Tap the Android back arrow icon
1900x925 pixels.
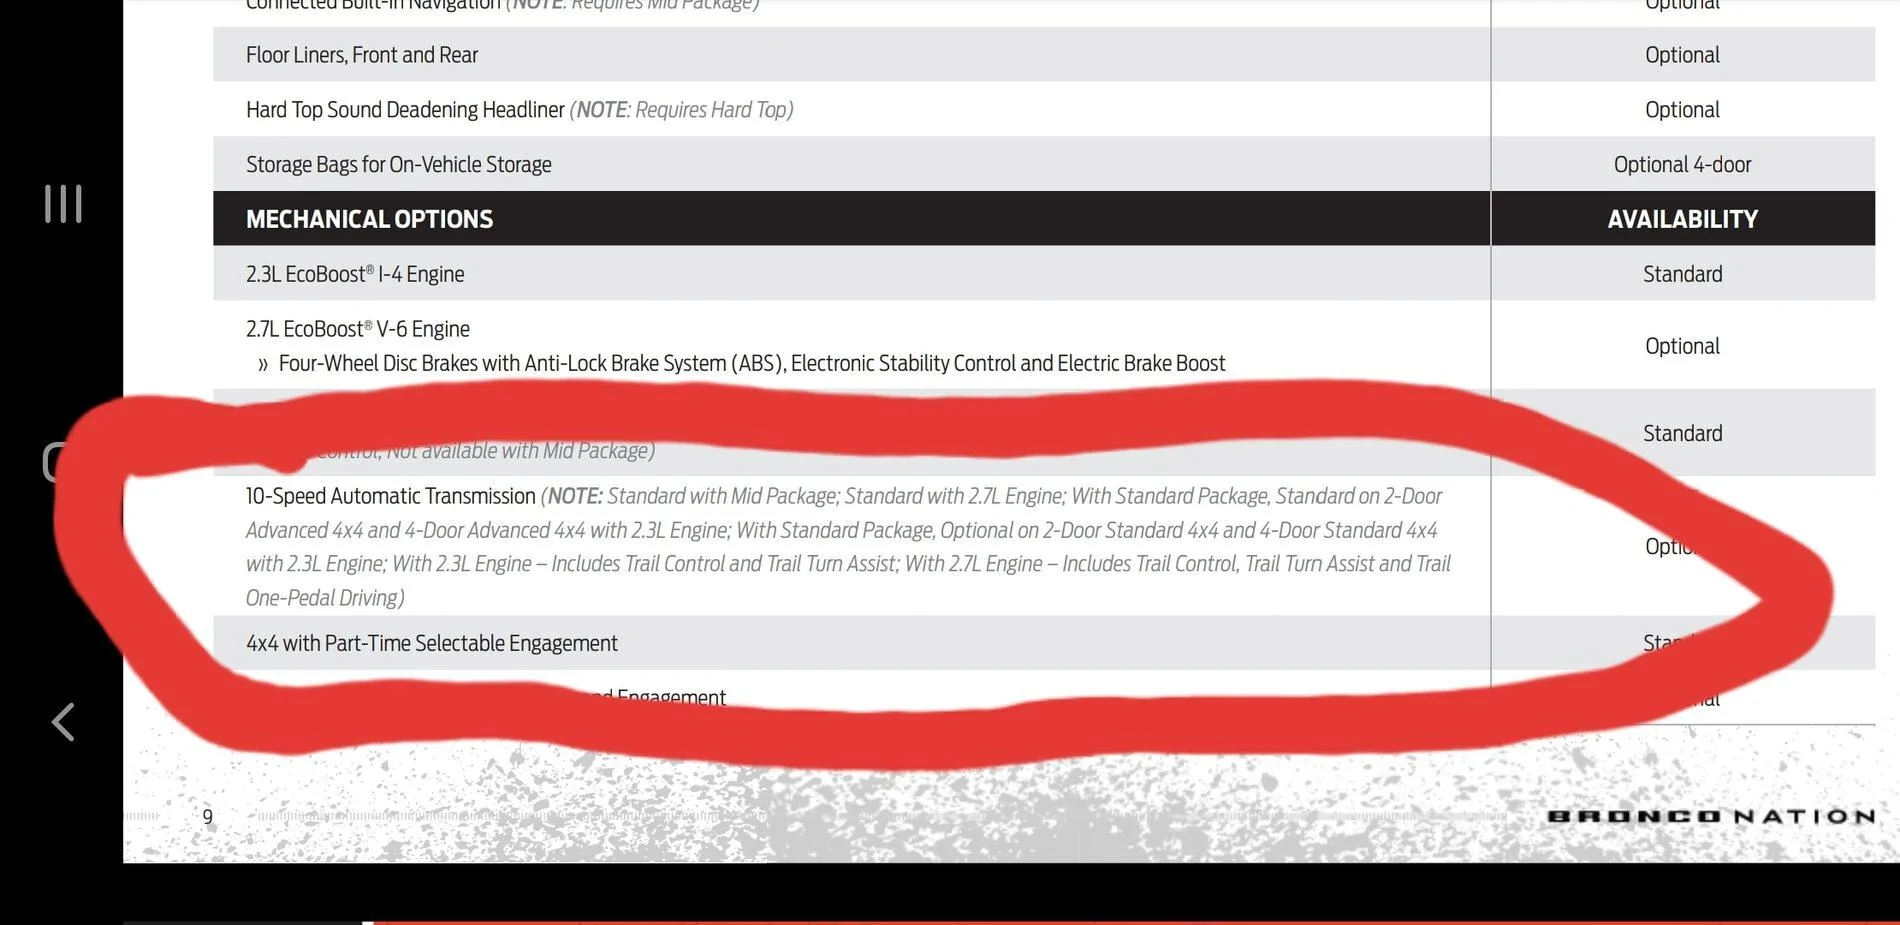[x=63, y=721]
